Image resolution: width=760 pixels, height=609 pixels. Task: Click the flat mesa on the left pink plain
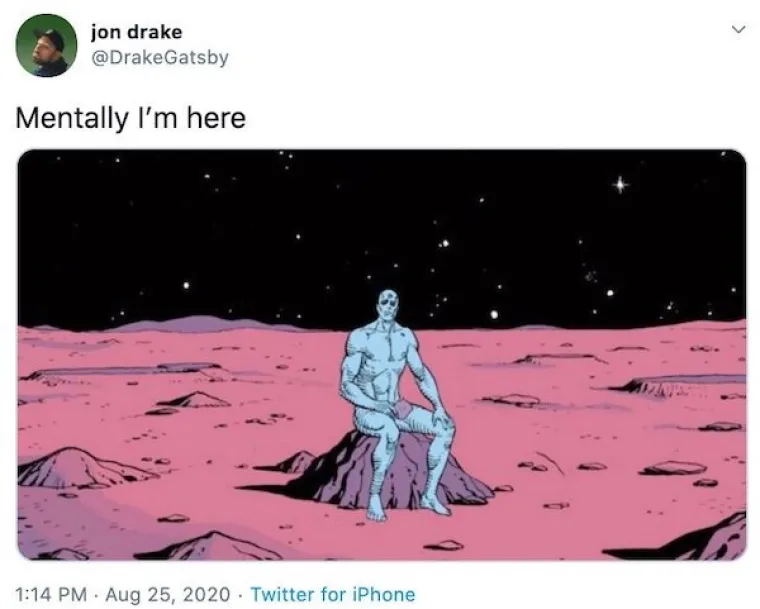pos(126,371)
